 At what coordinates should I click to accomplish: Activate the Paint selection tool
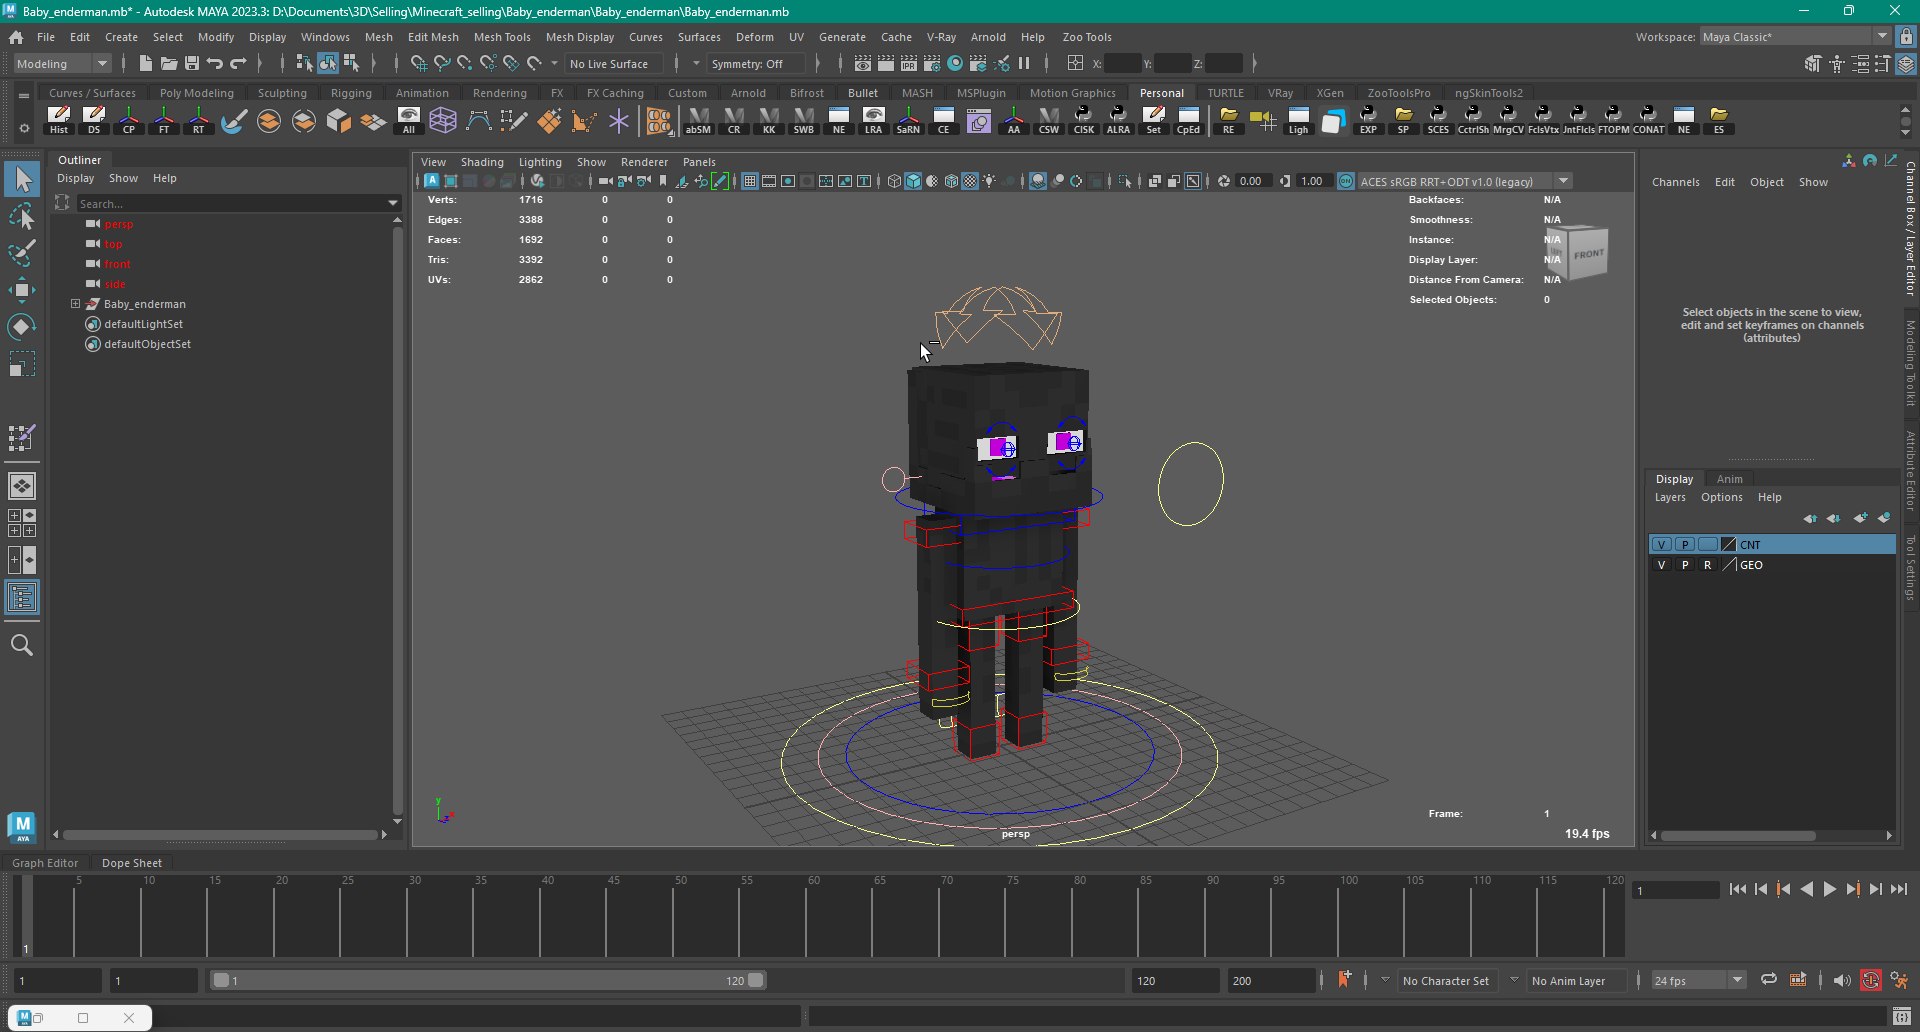[x=22, y=253]
